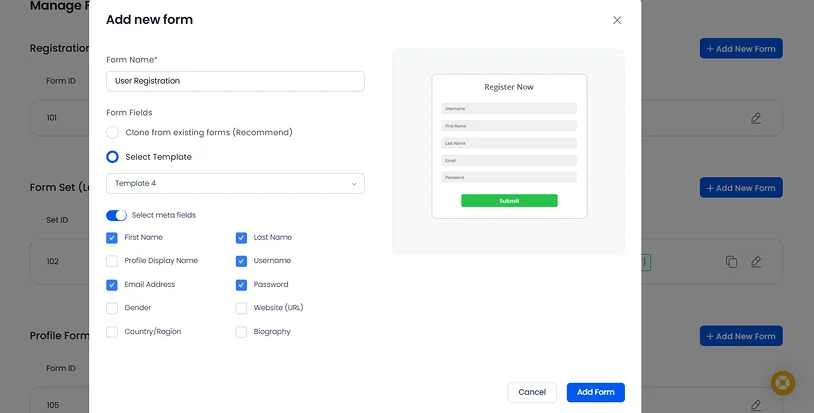
Task: Click edit pencil icon for form 101
Action: tap(756, 118)
